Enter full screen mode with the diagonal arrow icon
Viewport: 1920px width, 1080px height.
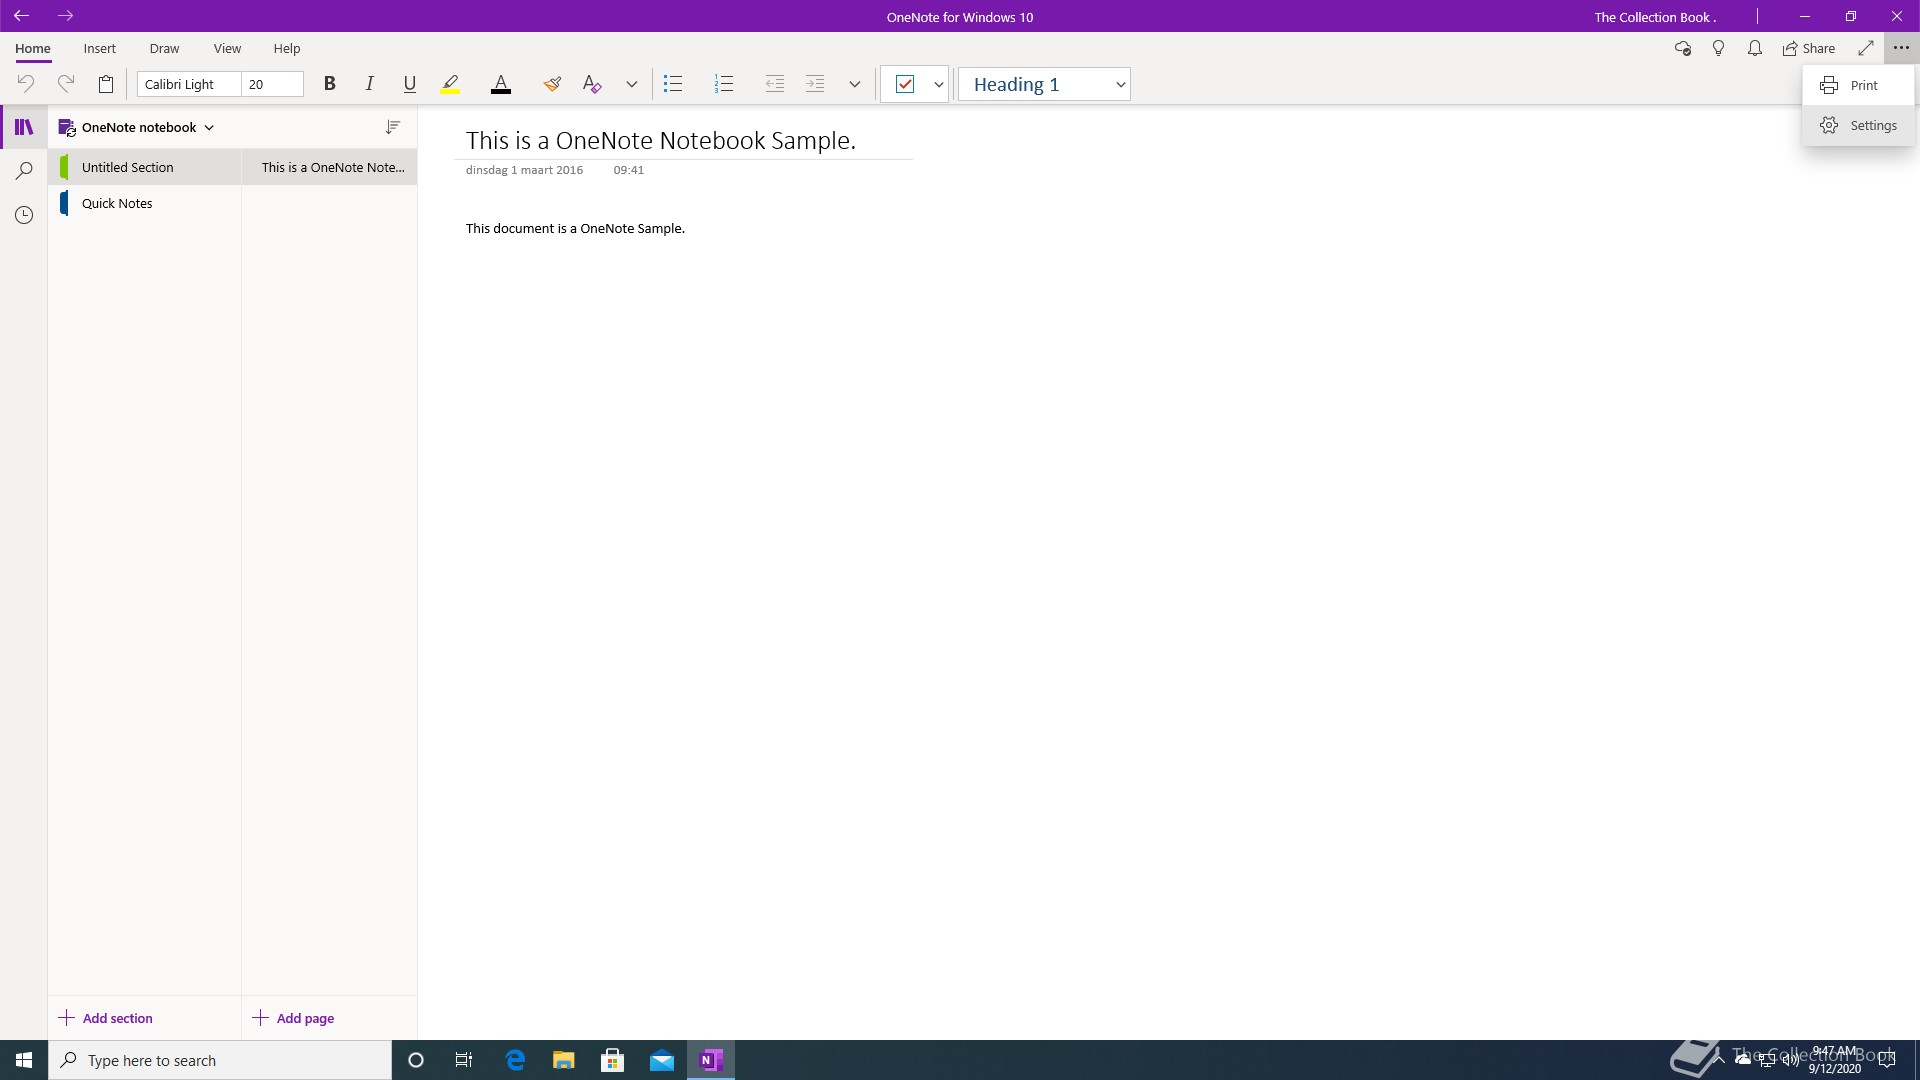pyautogui.click(x=1866, y=48)
